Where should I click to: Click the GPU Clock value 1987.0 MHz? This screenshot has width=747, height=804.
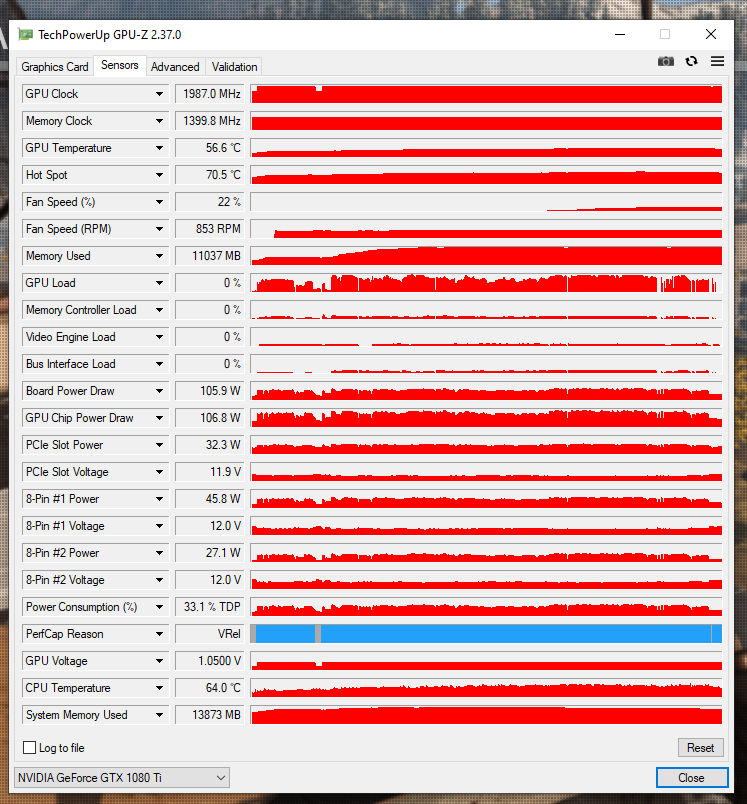coord(210,94)
